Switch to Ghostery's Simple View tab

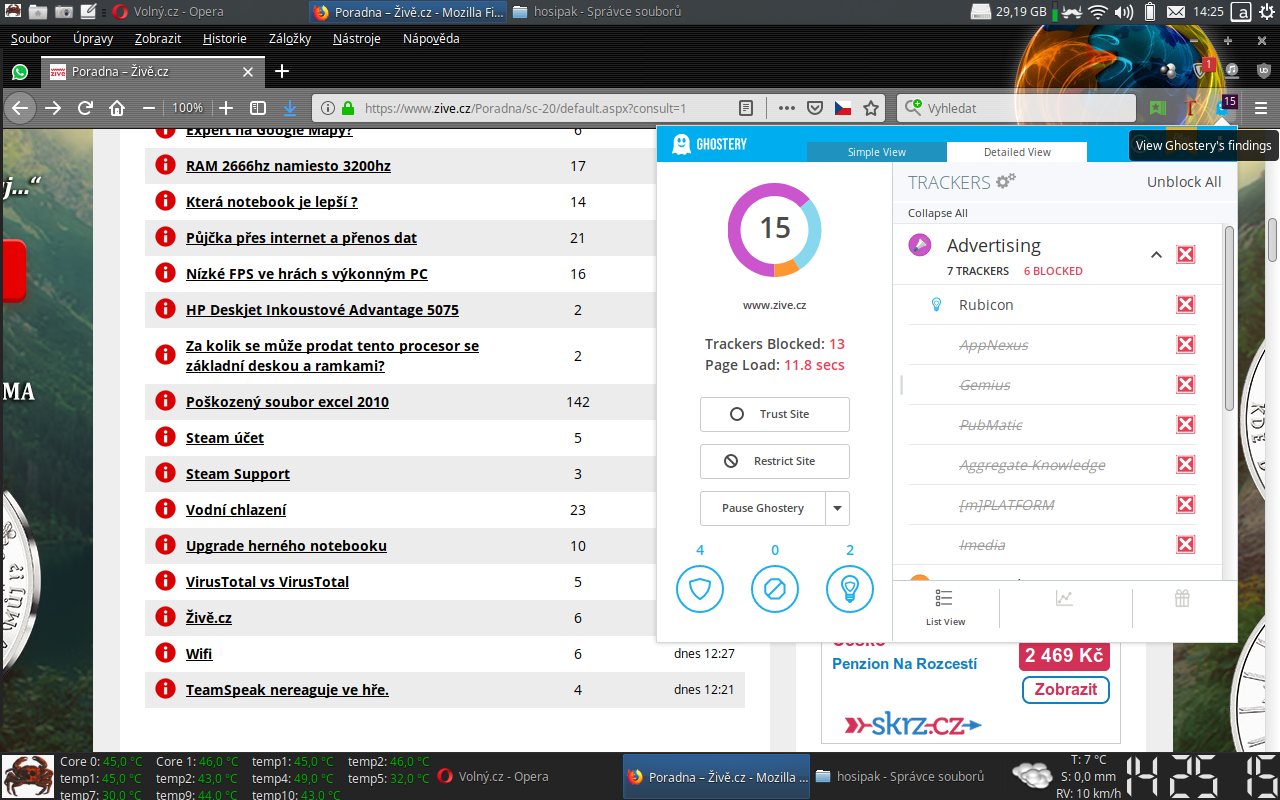[876, 151]
